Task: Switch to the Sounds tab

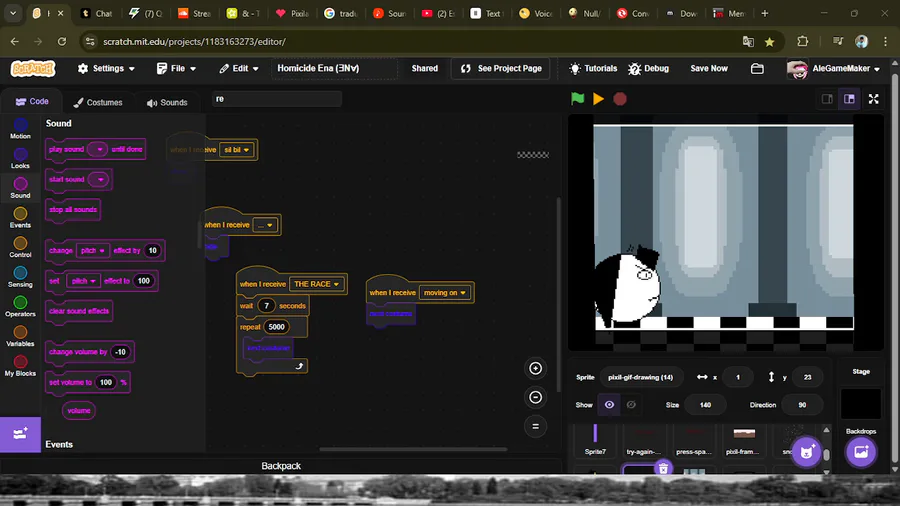Action: click(167, 102)
